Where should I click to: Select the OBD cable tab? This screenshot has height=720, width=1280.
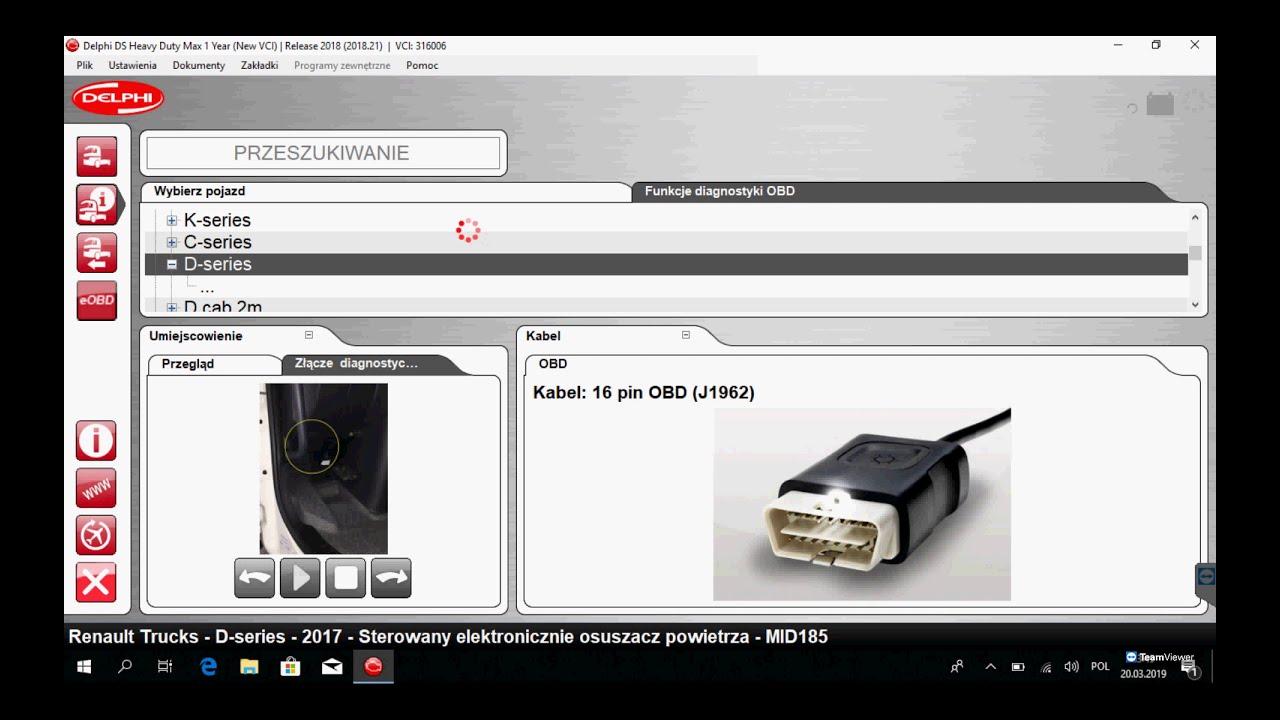pos(553,364)
